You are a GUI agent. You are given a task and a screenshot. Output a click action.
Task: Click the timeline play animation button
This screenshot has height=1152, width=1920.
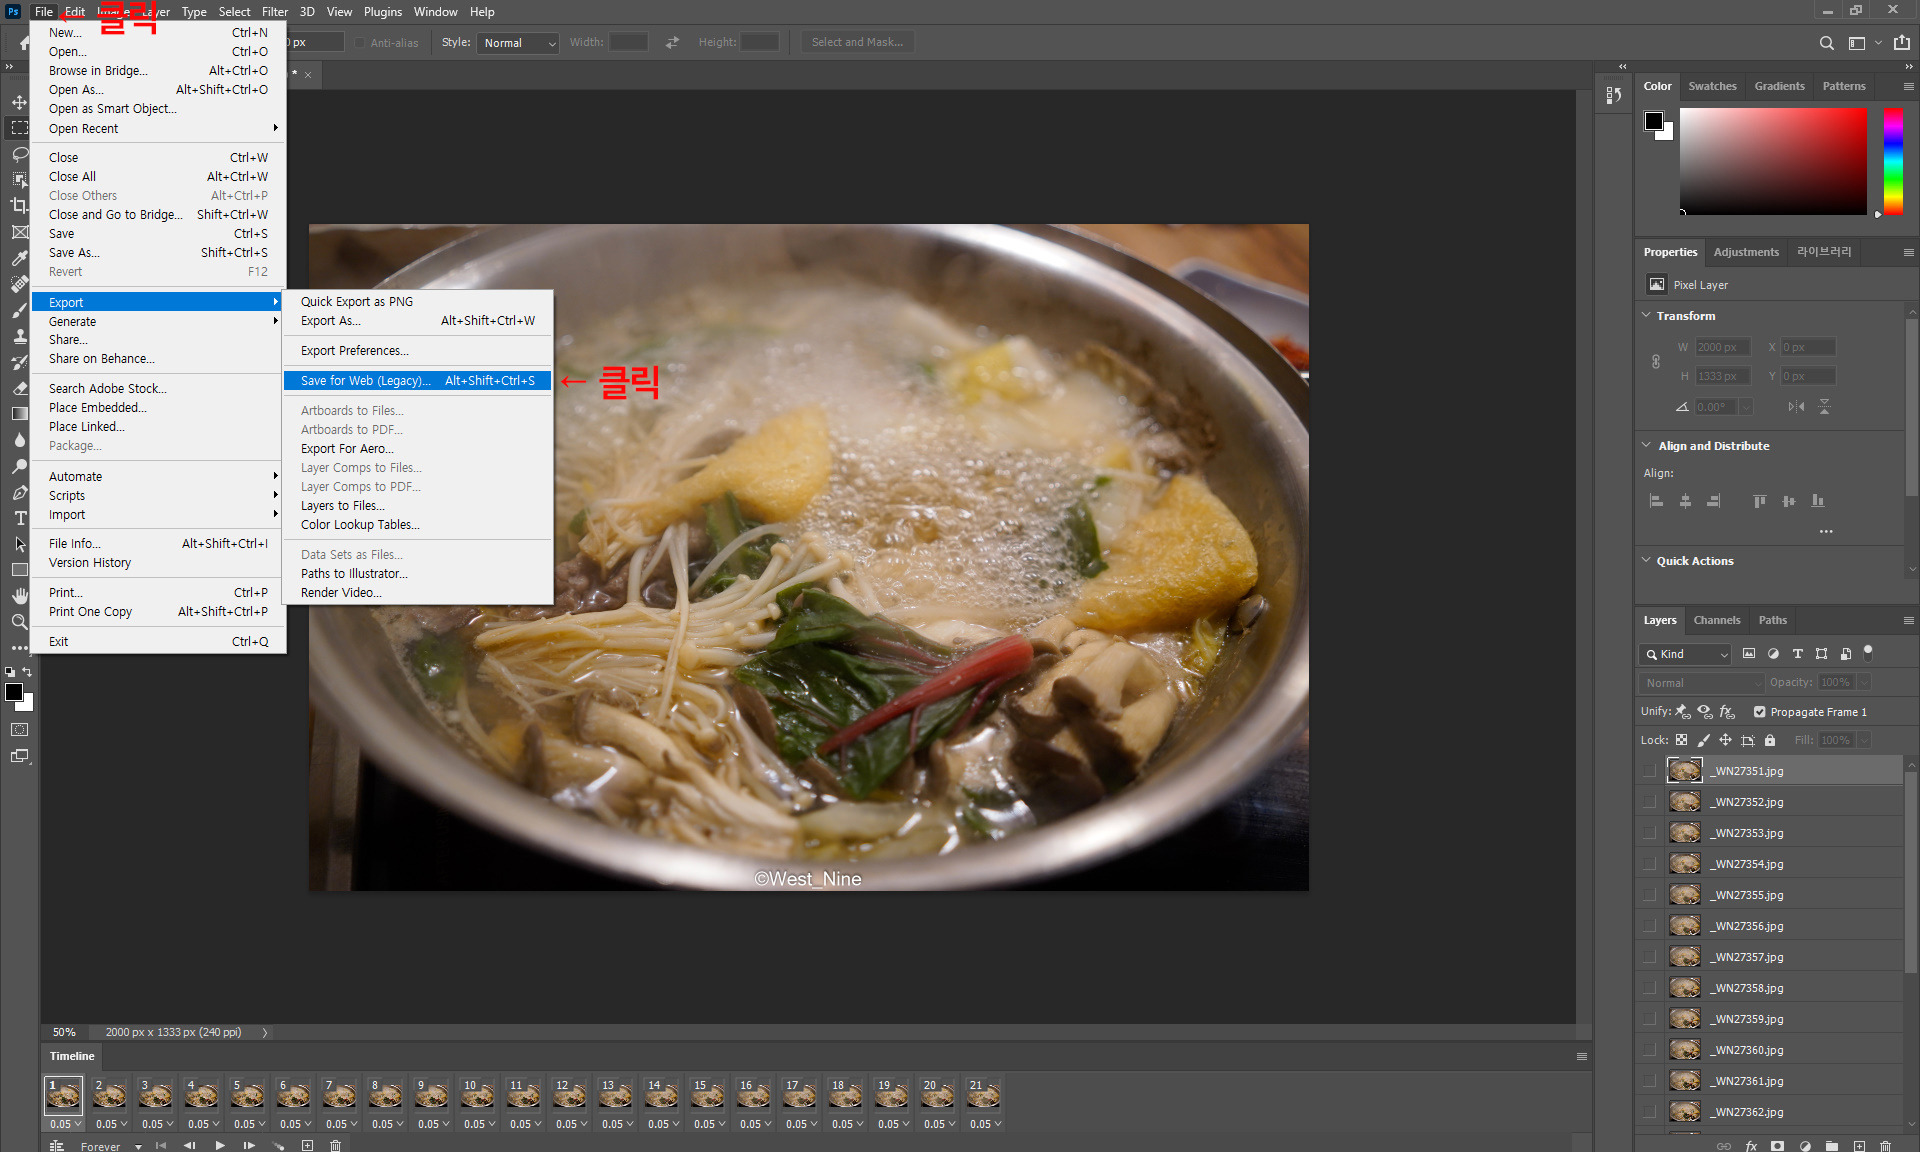coord(220,1146)
